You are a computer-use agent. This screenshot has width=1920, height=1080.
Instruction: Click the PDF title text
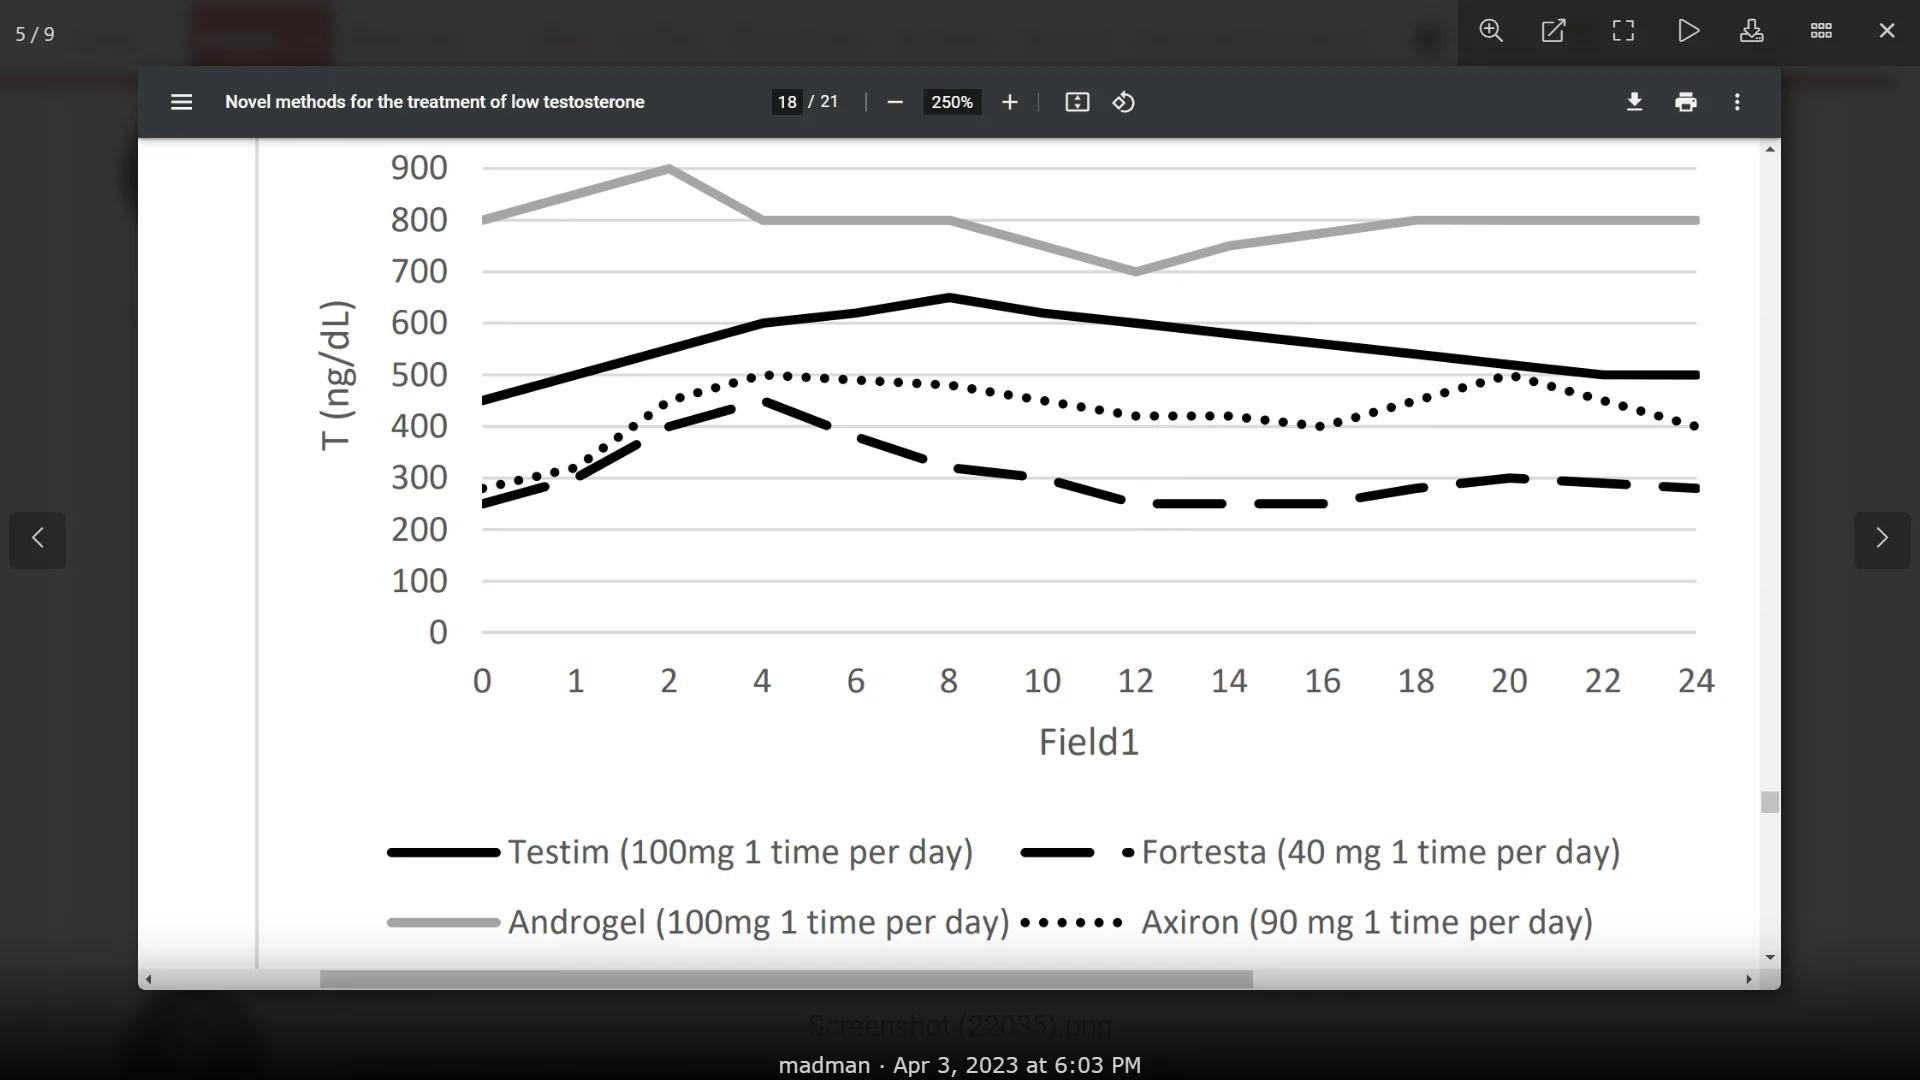pos(434,102)
